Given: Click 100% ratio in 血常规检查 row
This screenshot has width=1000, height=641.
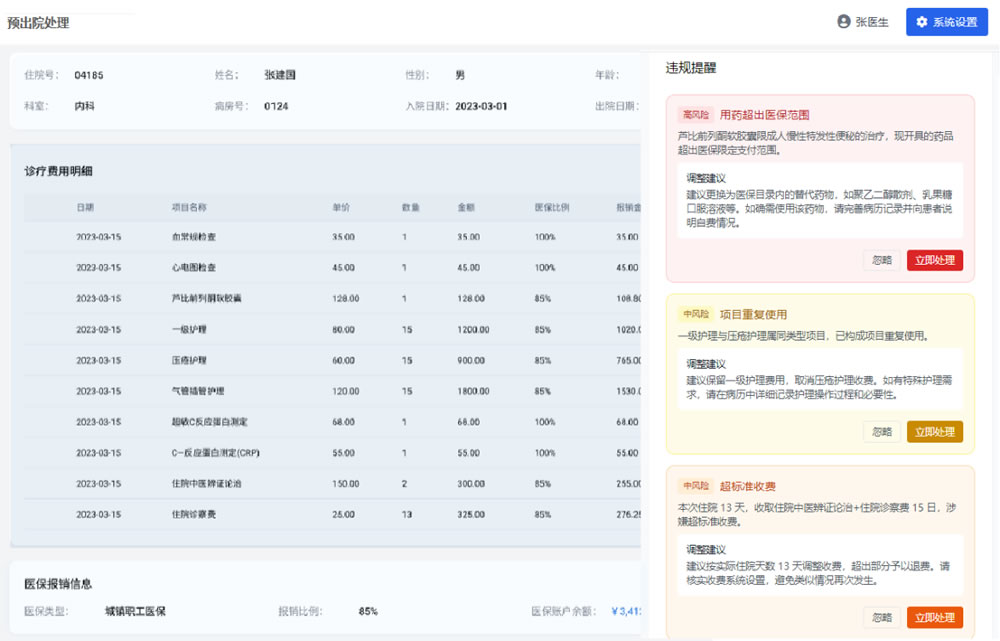Looking at the screenshot, I should pyautogui.click(x=545, y=237).
